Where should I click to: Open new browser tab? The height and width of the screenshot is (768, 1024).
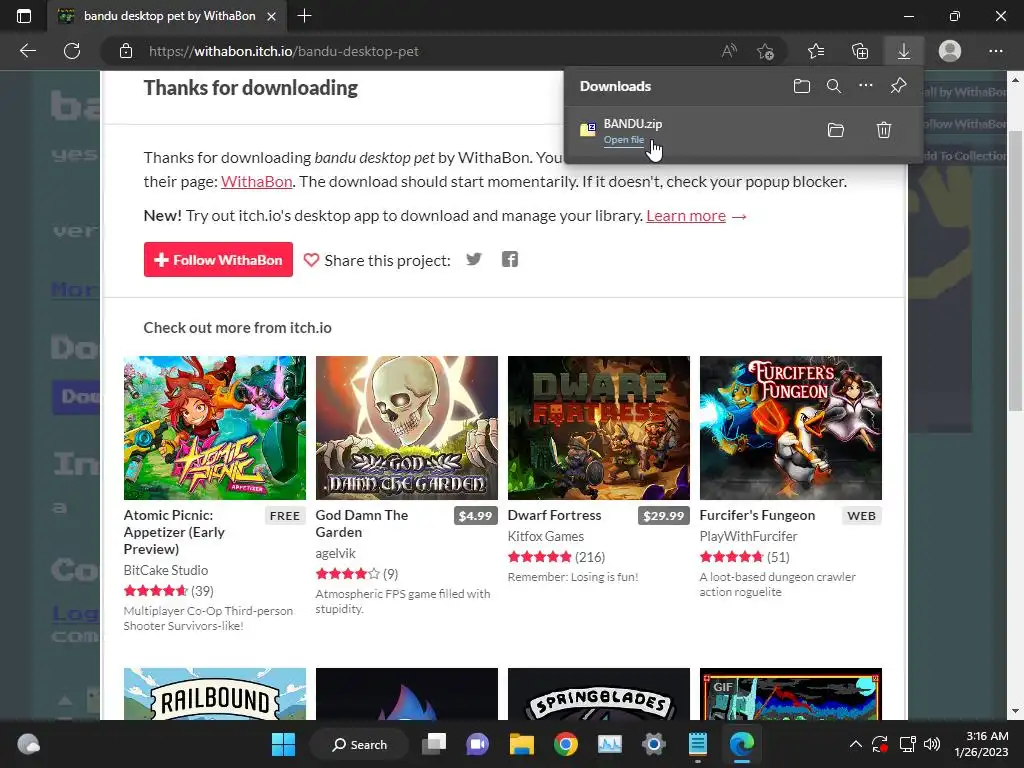tap(304, 16)
